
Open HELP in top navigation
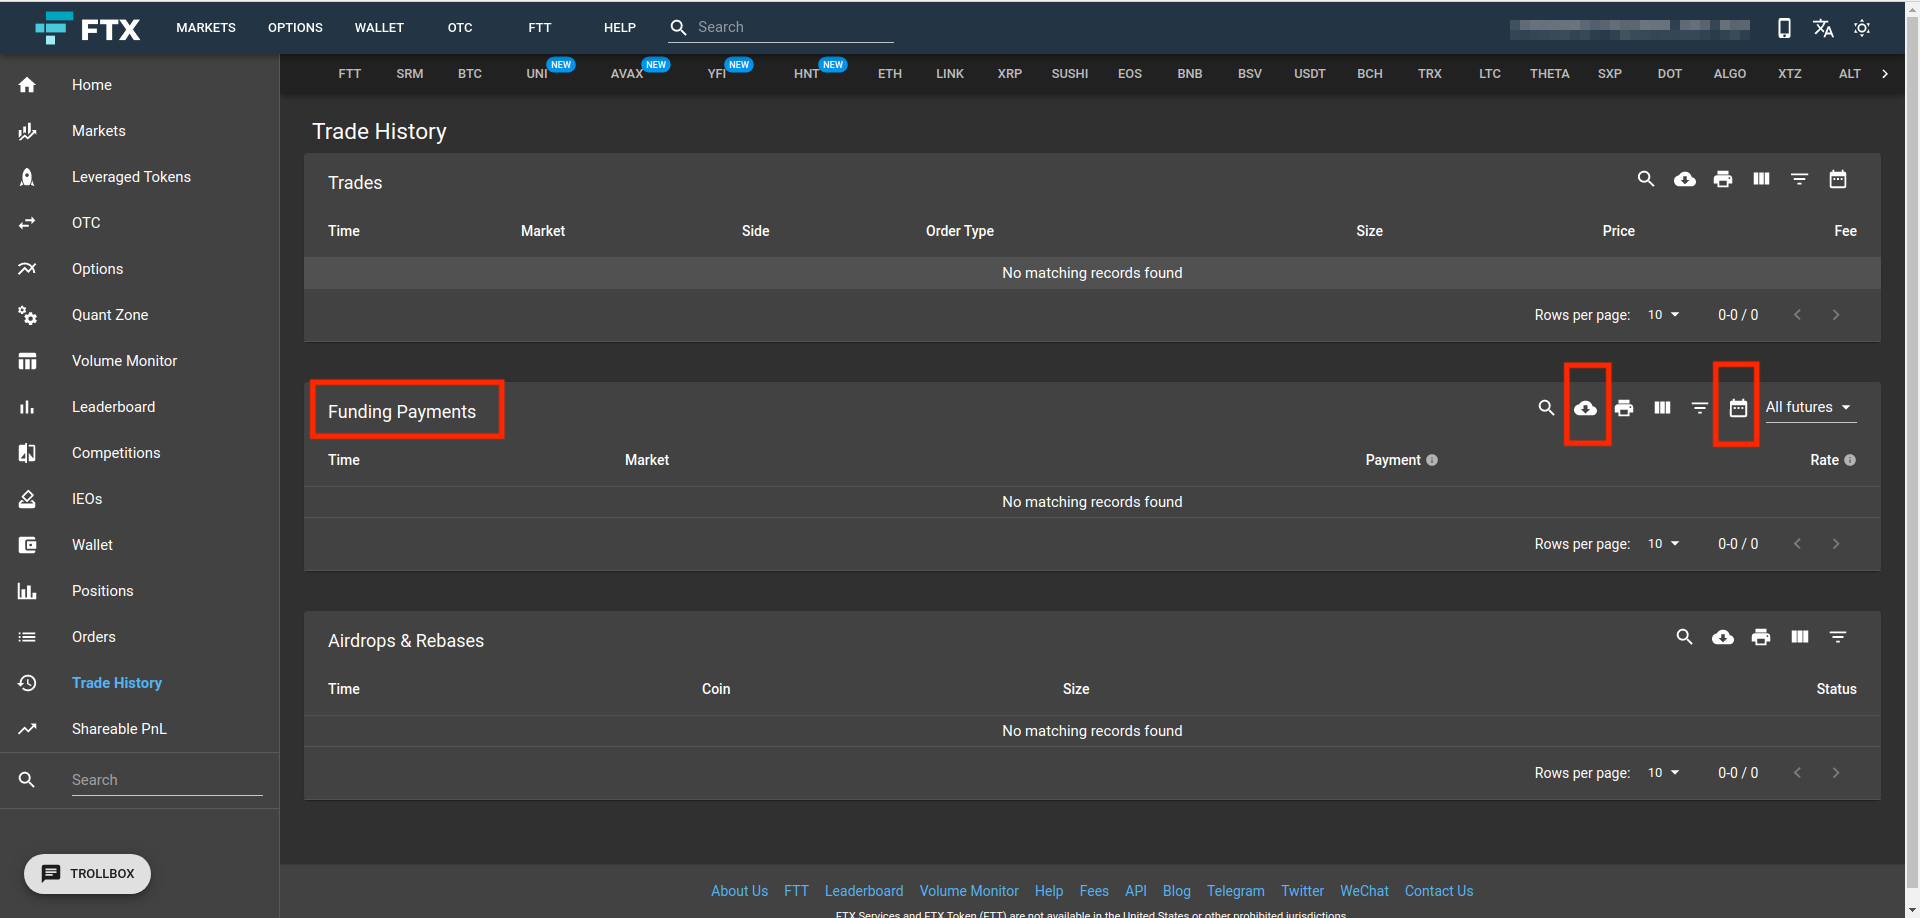(620, 28)
